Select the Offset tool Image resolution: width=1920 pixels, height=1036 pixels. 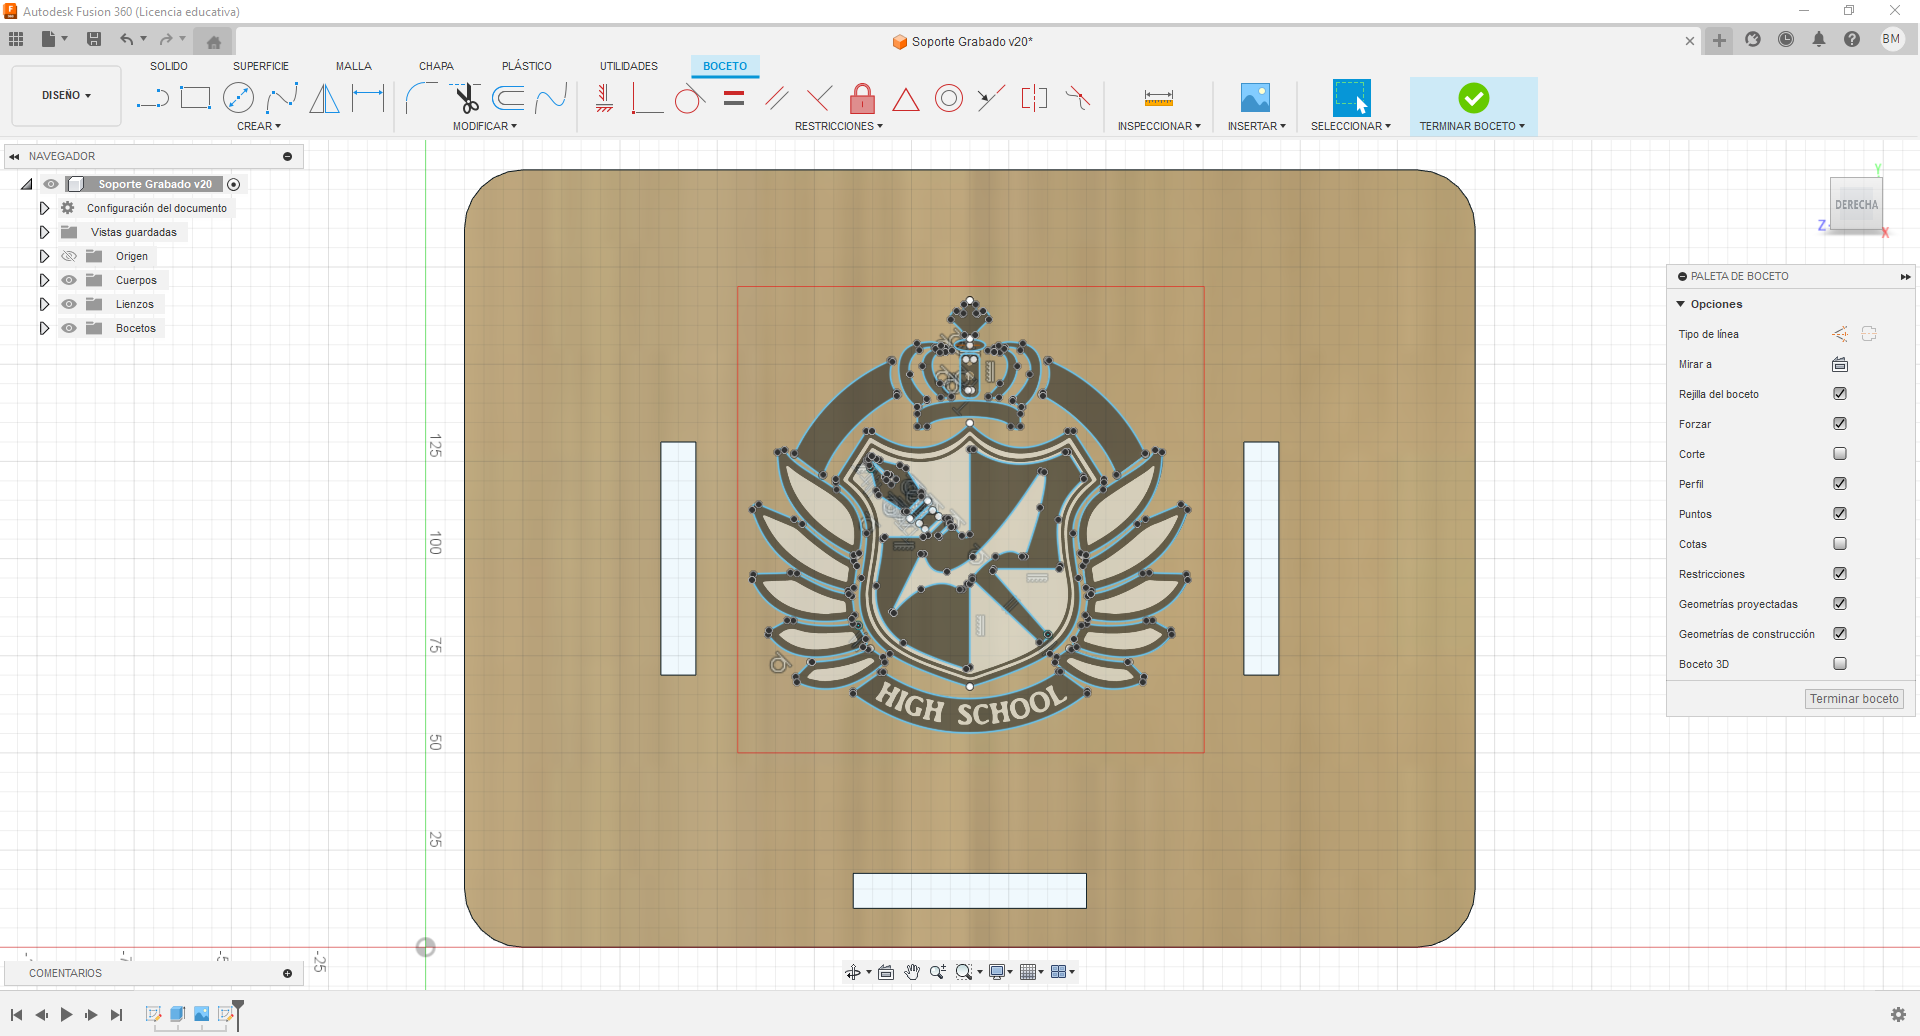[508, 98]
